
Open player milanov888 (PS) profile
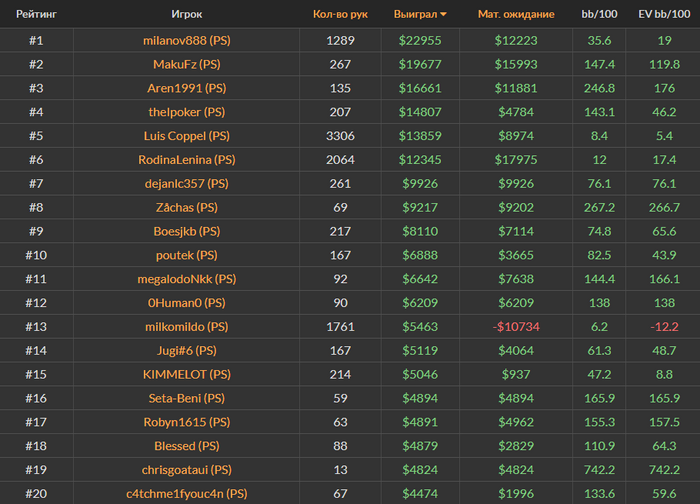click(187, 40)
